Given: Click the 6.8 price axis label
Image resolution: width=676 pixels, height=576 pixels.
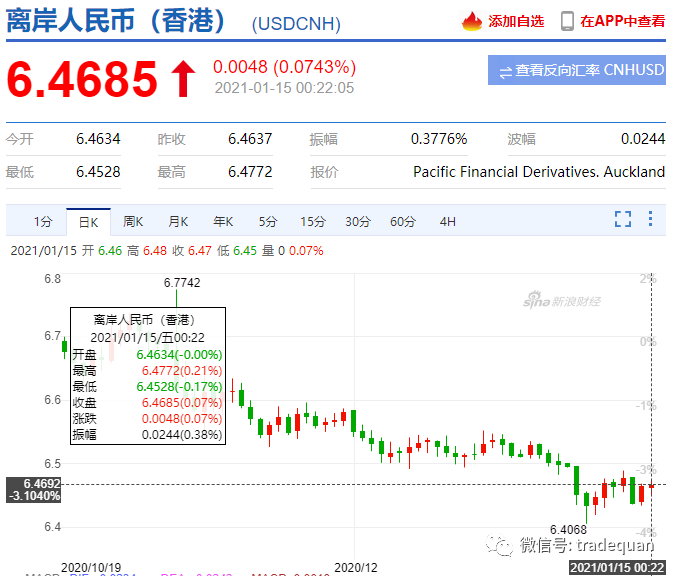Looking at the screenshot, I should (x=53, y=279).
